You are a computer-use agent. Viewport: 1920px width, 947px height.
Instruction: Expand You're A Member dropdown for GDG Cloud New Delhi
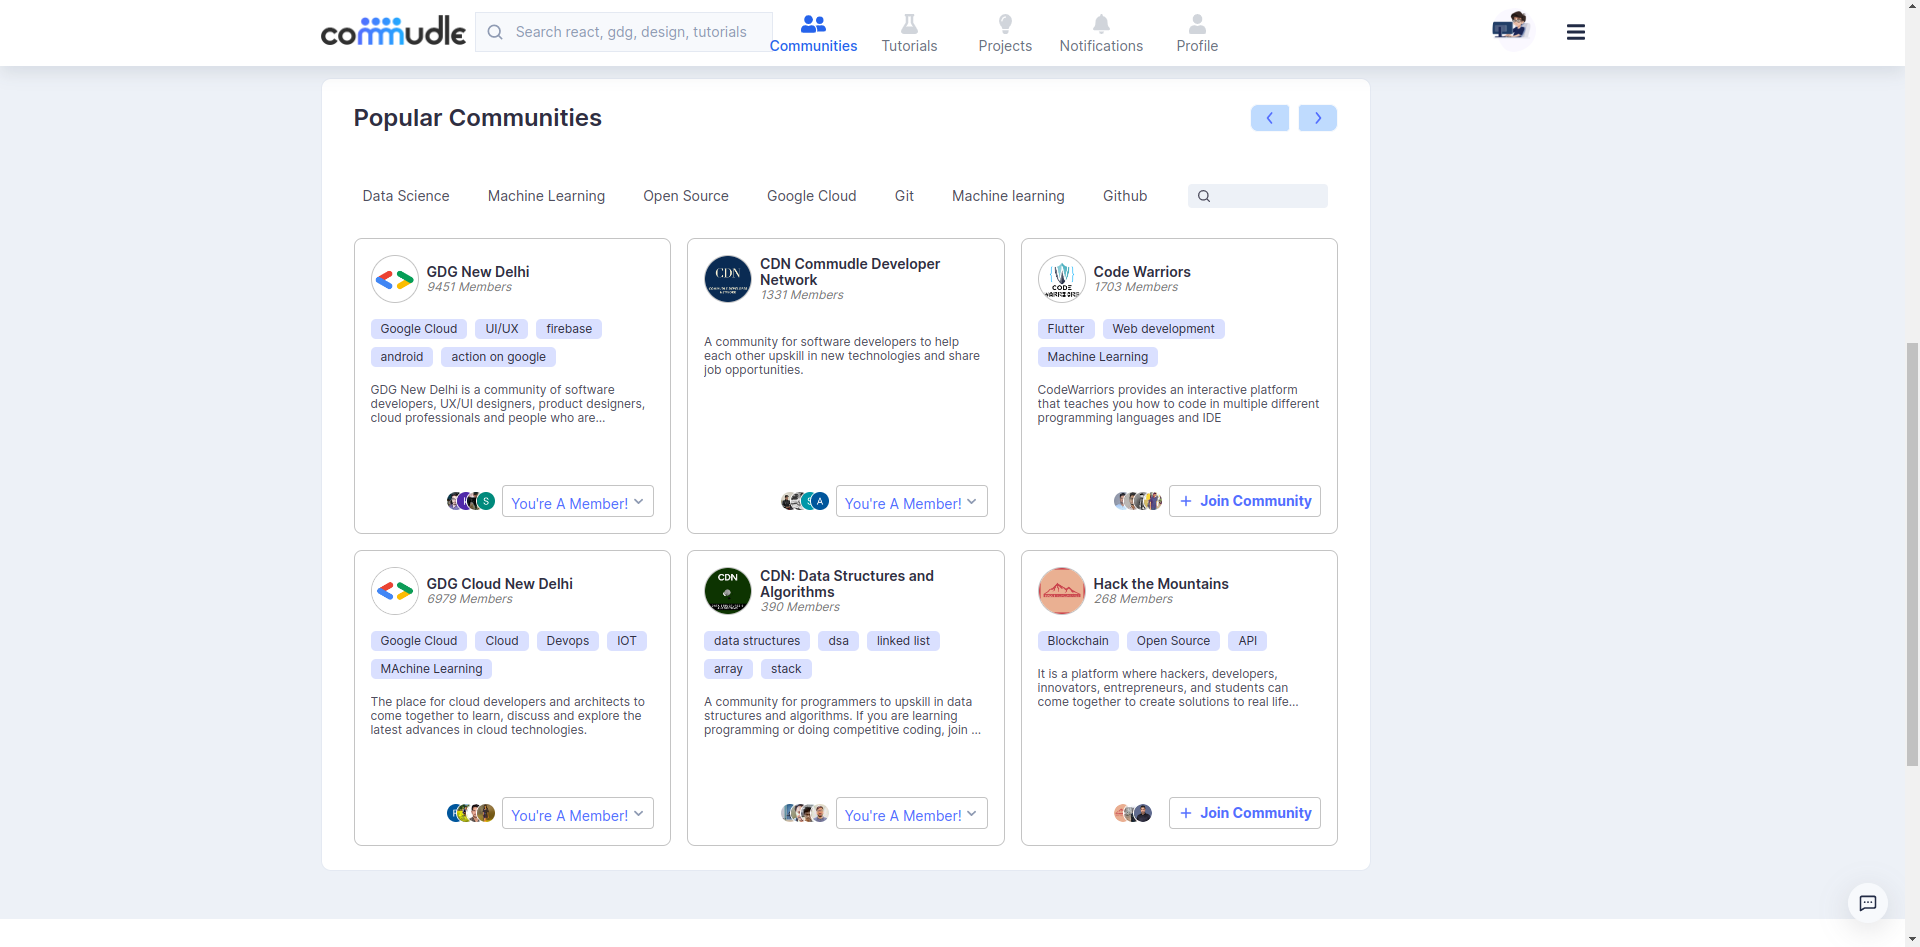tap(578, 814)
